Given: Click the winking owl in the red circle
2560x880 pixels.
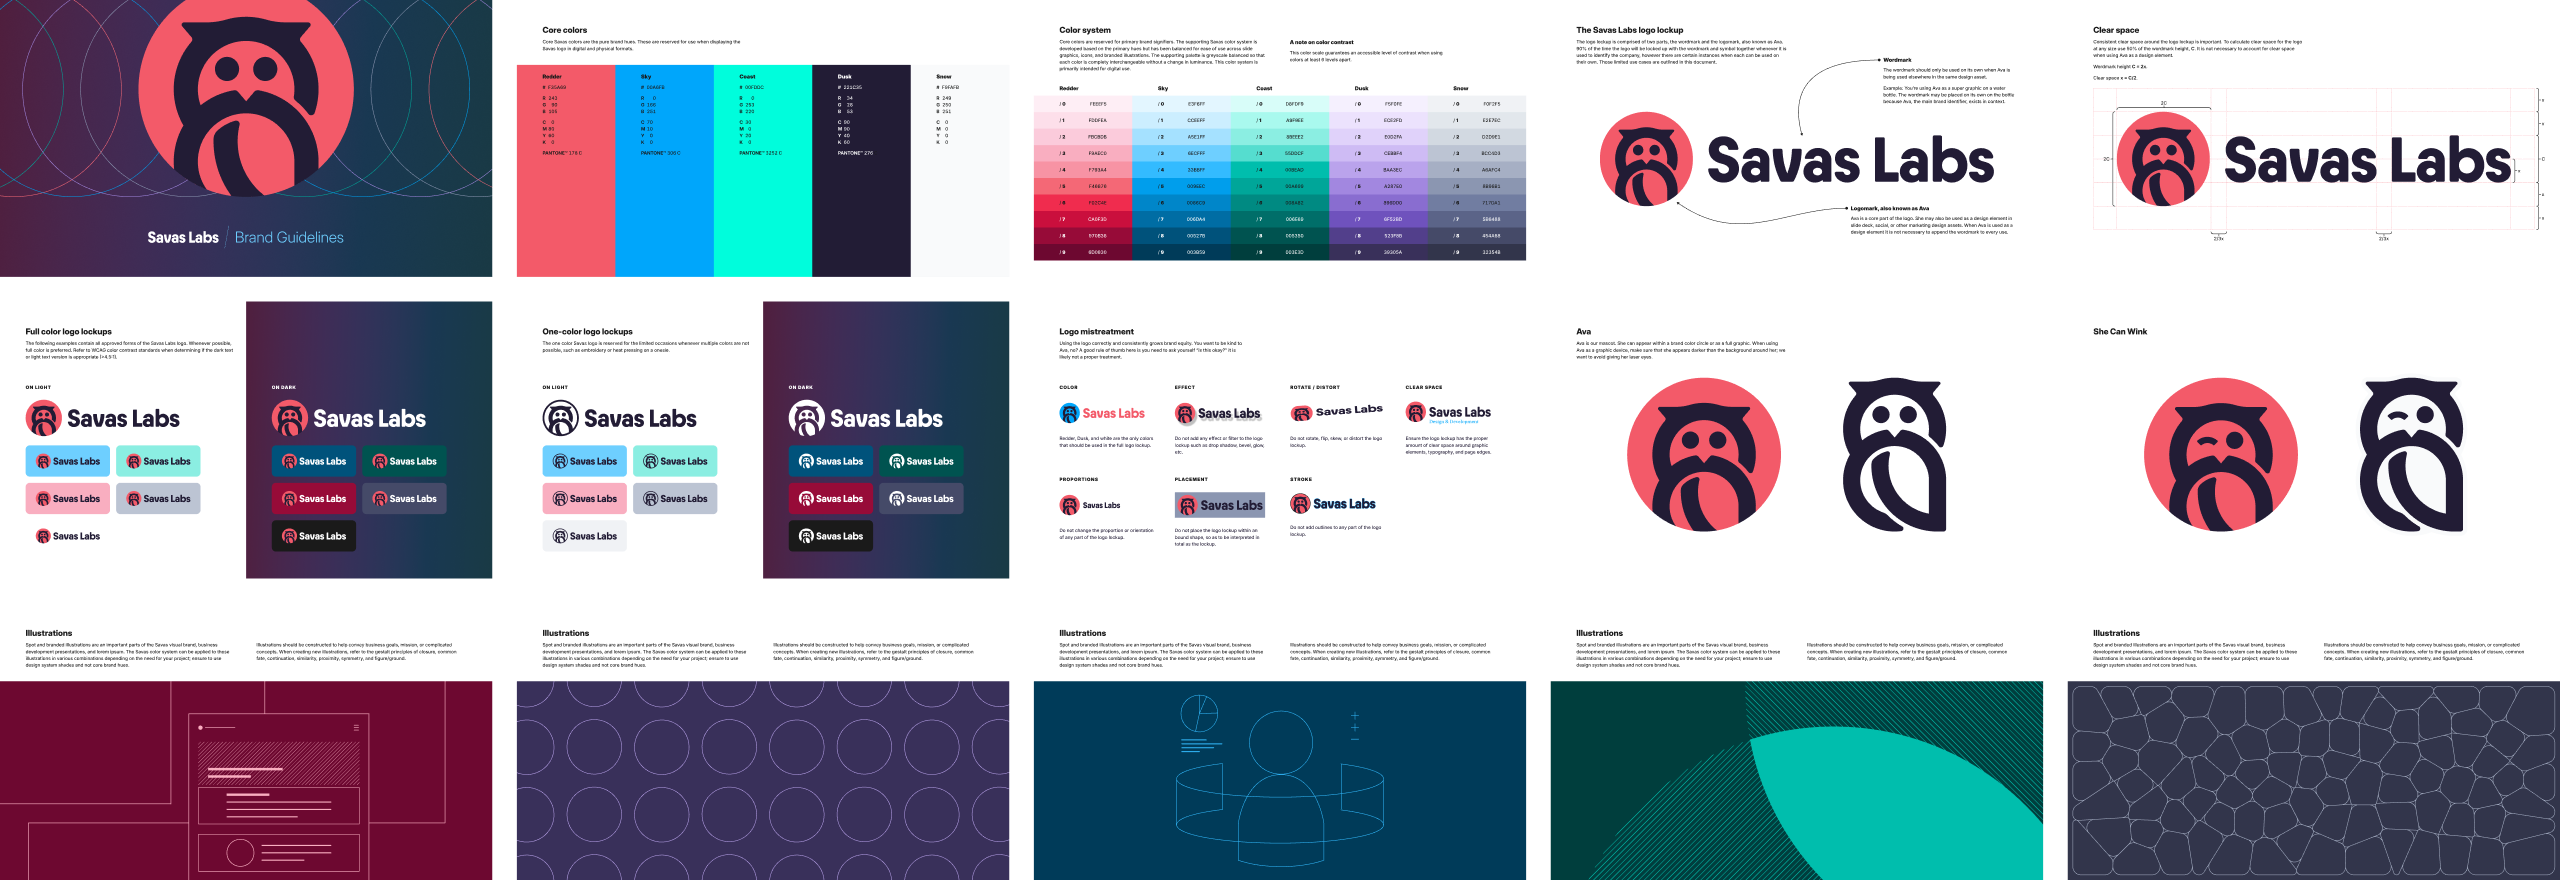Looking at the screenshot, I should [2221, 454].
